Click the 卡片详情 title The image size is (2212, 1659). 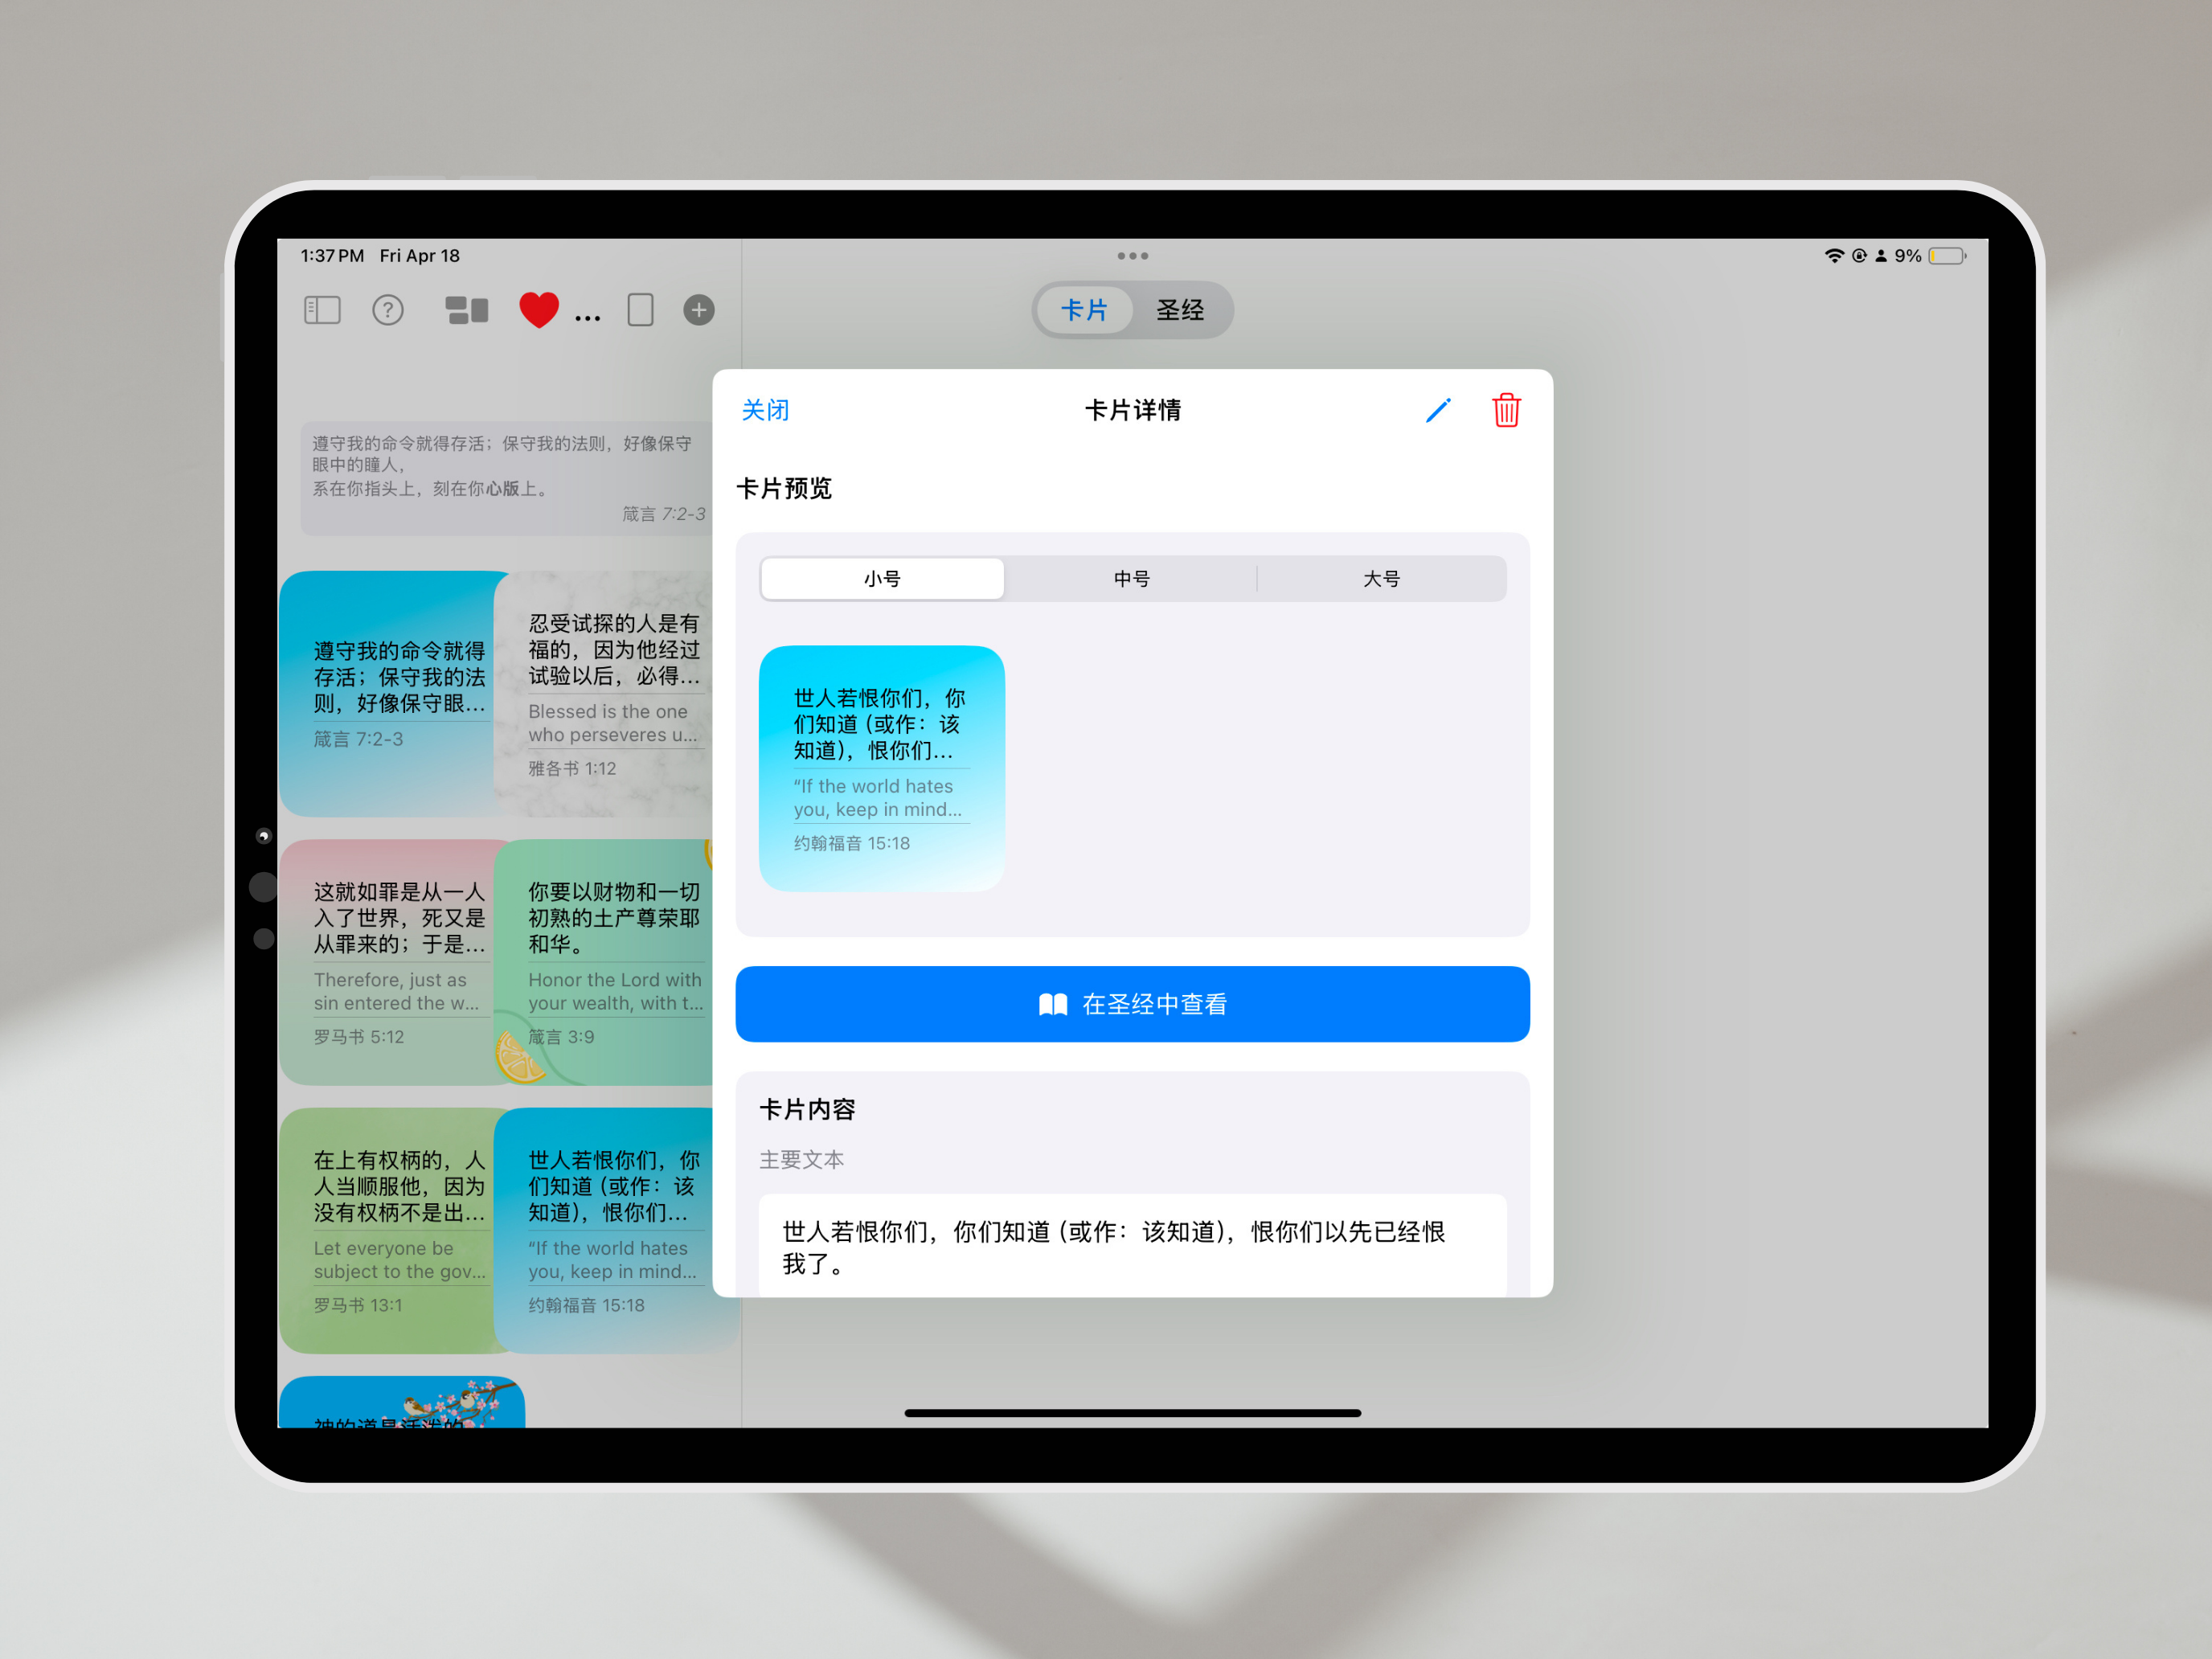pyautogui.click(x=1132, y=410)
